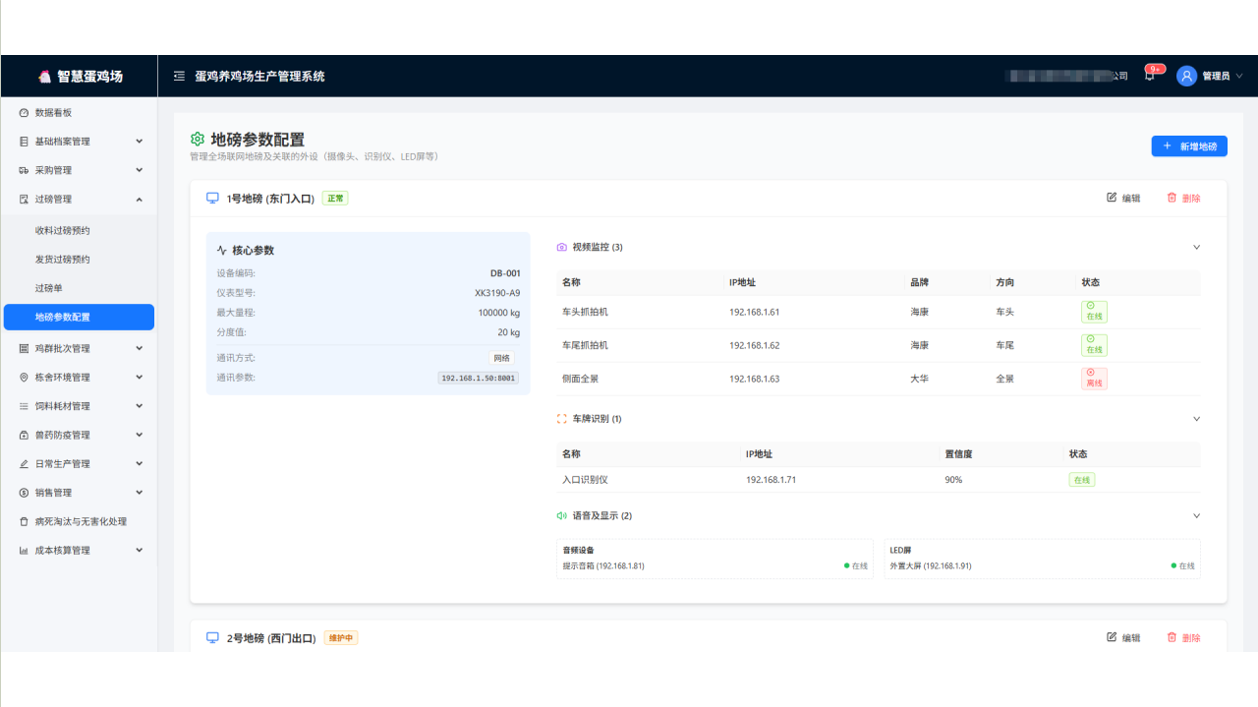This screenshot has width=1258, height=707.
Task: Click the plus icon in 新增地磅 button
Action: (x=1167, y=146)
